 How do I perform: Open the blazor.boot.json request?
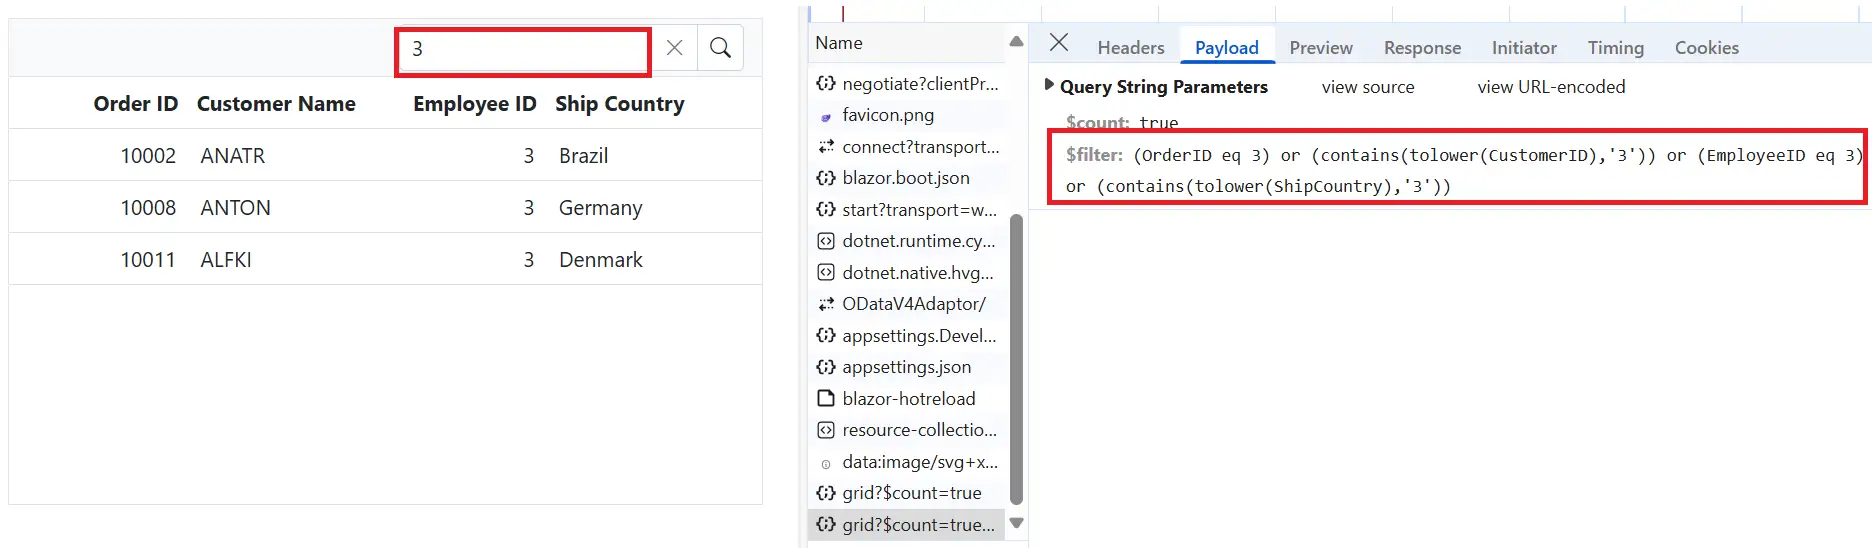click(907, 178)
